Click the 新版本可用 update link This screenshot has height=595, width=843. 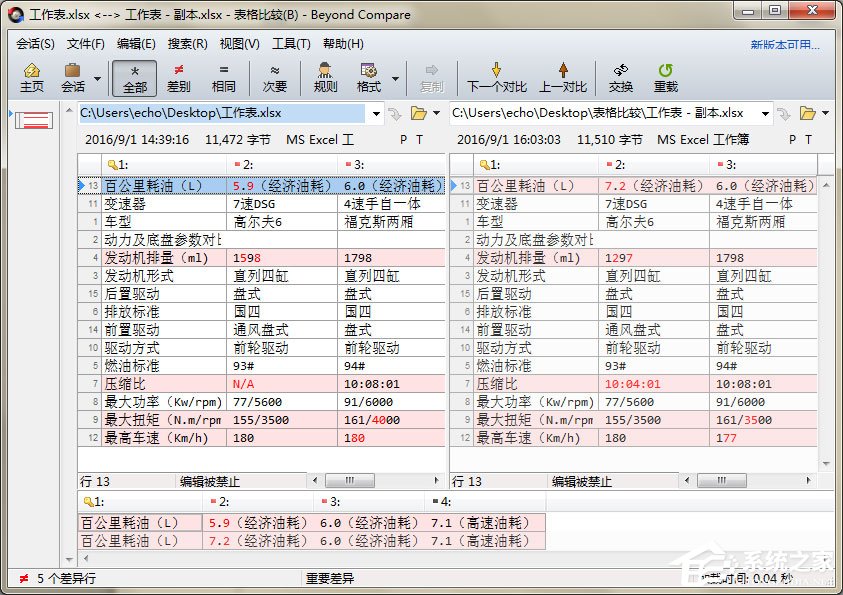[x=786, y=44]
